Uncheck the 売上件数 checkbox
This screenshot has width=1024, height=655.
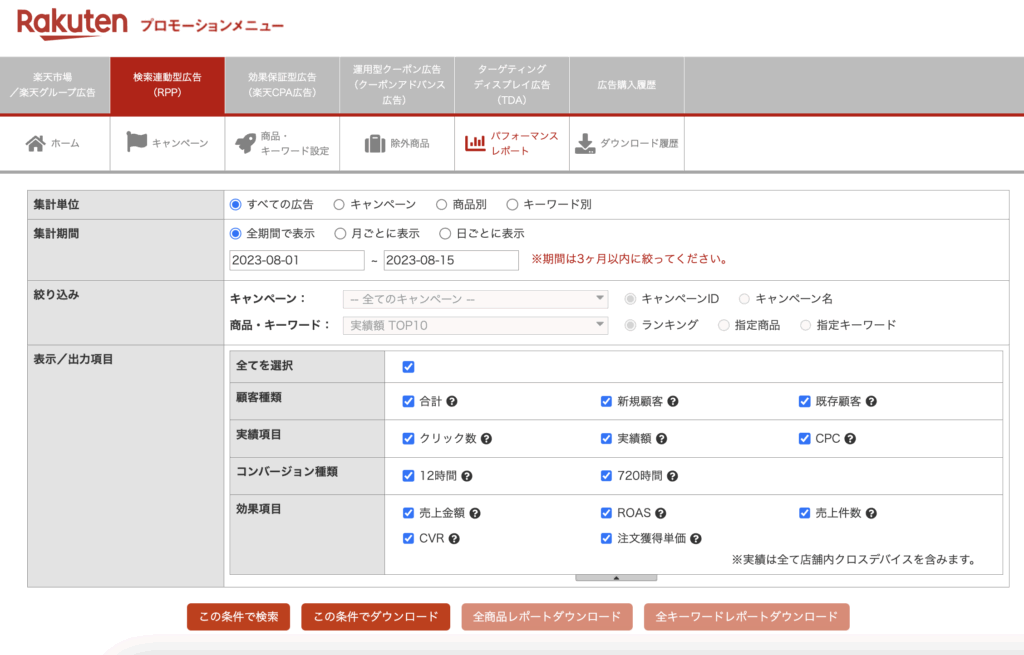805,513
